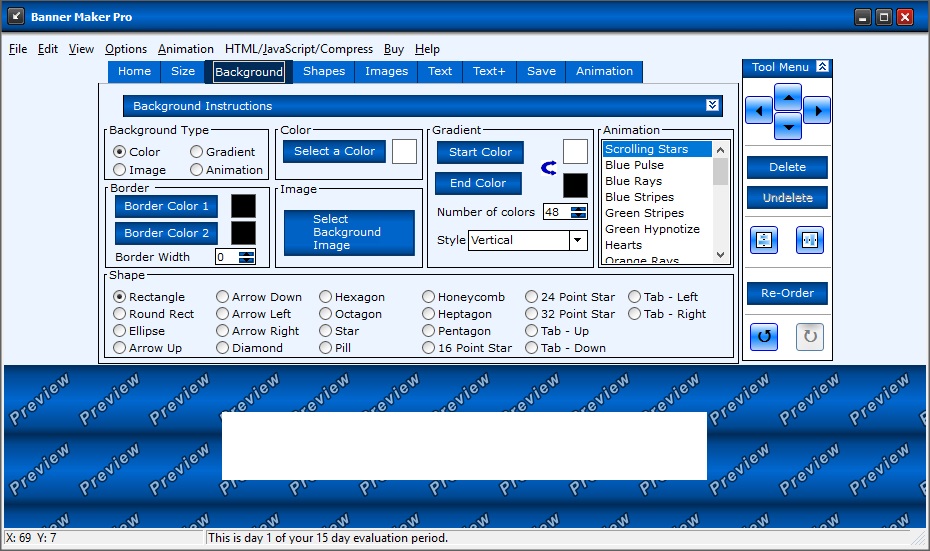
Task: Click the white background color swatch
Action: (x=404, y=151)
